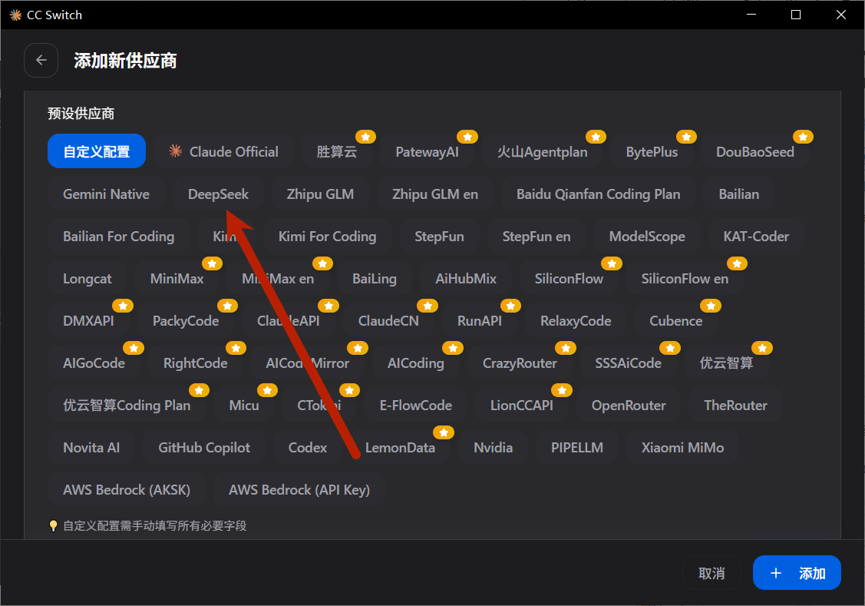Pick the Gemini Native provider
The width and height of the screenshot is (865, 606).
106,194
